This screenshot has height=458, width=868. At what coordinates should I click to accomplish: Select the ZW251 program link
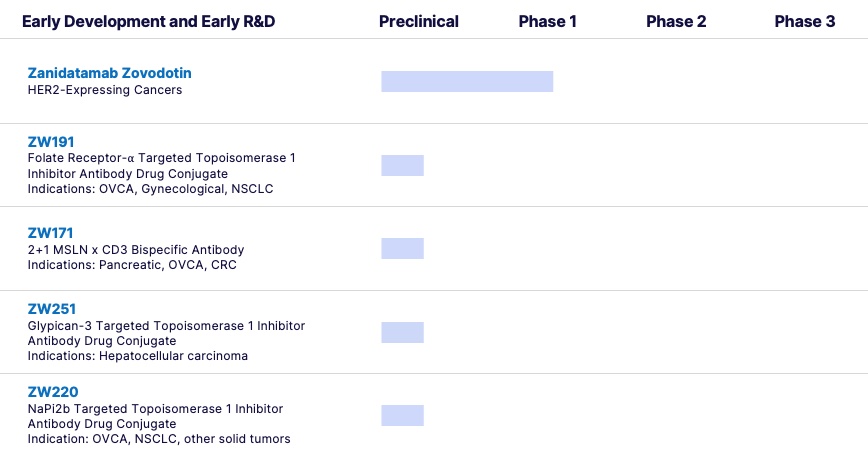pos(52,309)
